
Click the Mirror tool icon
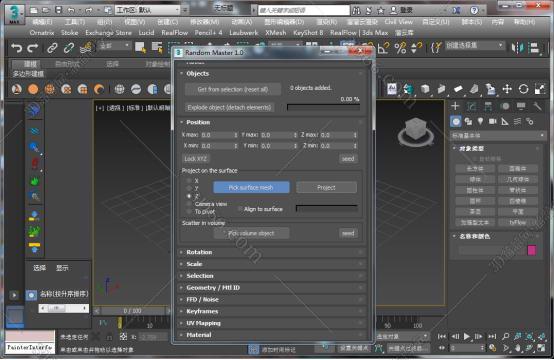point(518,48)
